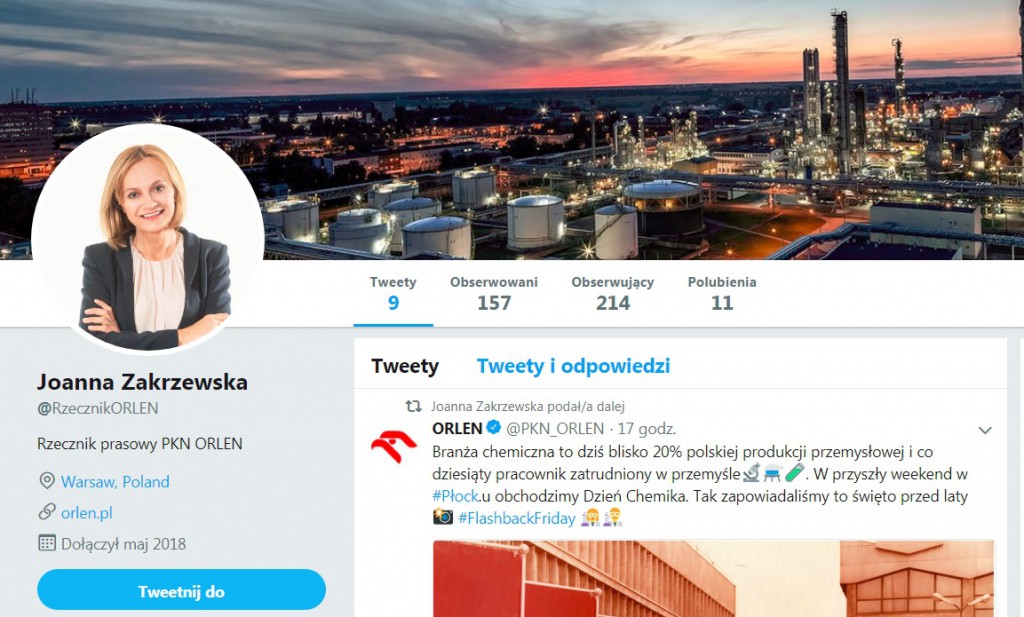
Task: Click the calendar icon beside Dołączył maj 2018
Action: (x=47, y=543)
